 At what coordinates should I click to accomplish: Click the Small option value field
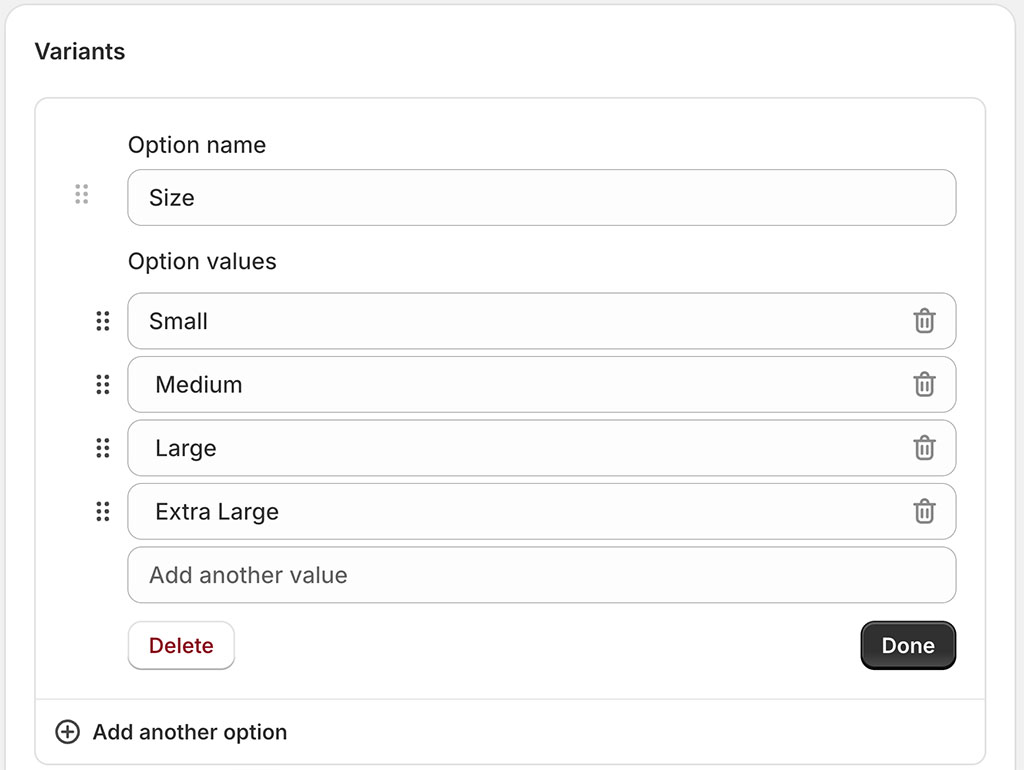500,321
